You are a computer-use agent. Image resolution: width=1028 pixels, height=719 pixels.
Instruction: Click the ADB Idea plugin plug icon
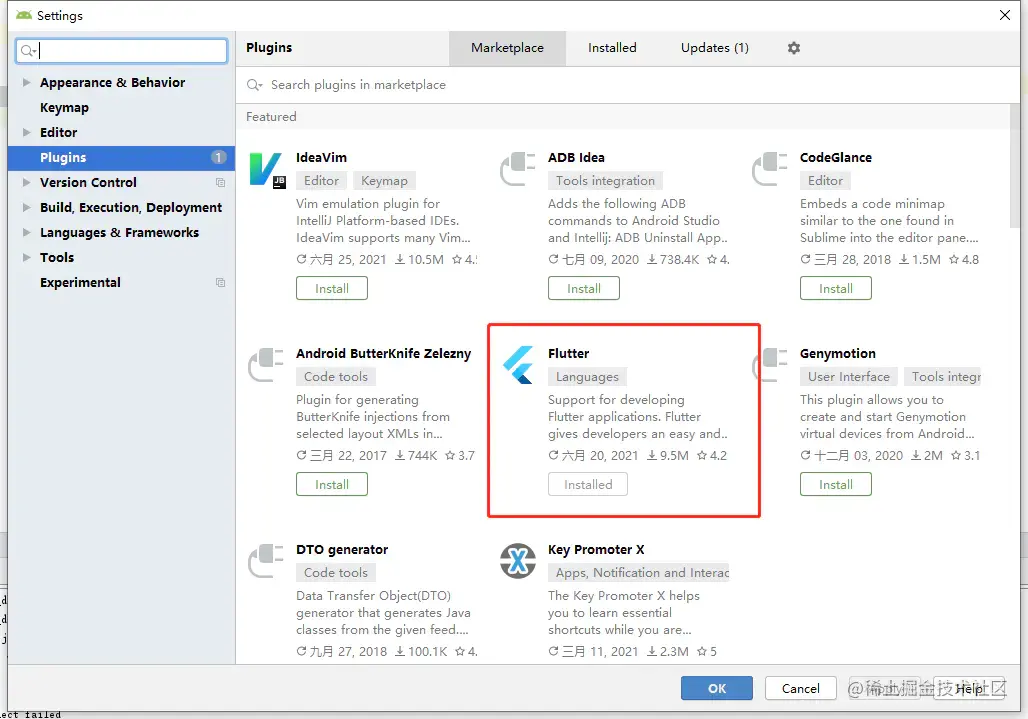click(x=517, y=168)
